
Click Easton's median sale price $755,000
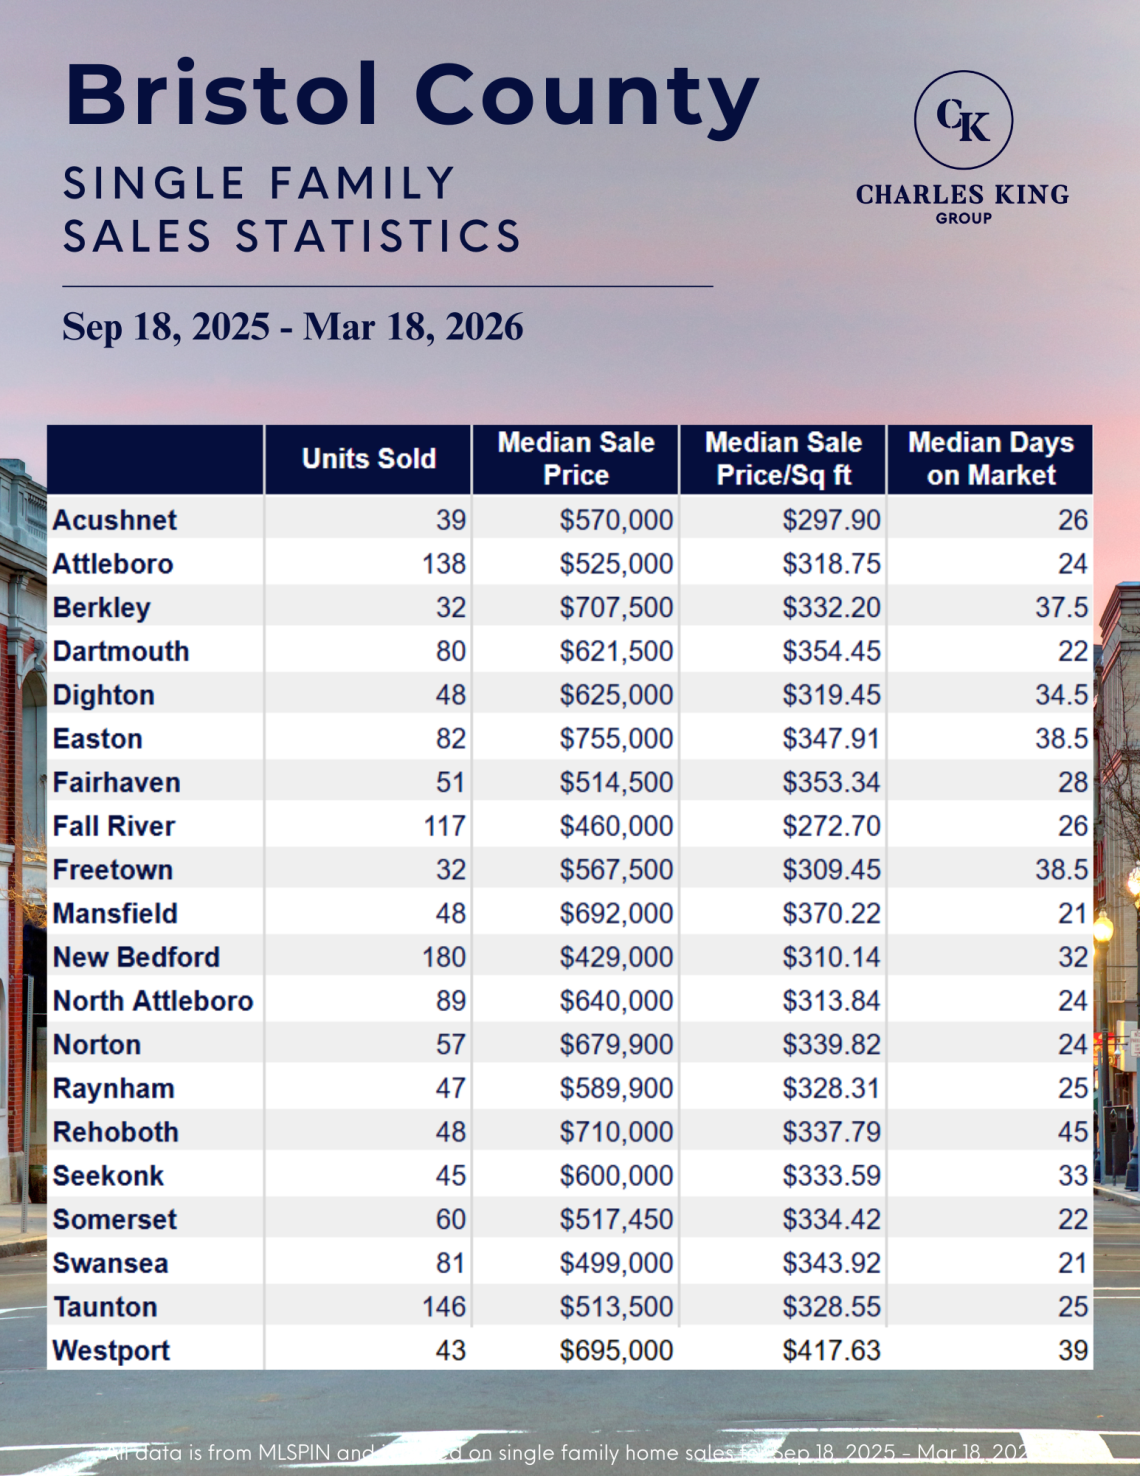coord(616,739)
